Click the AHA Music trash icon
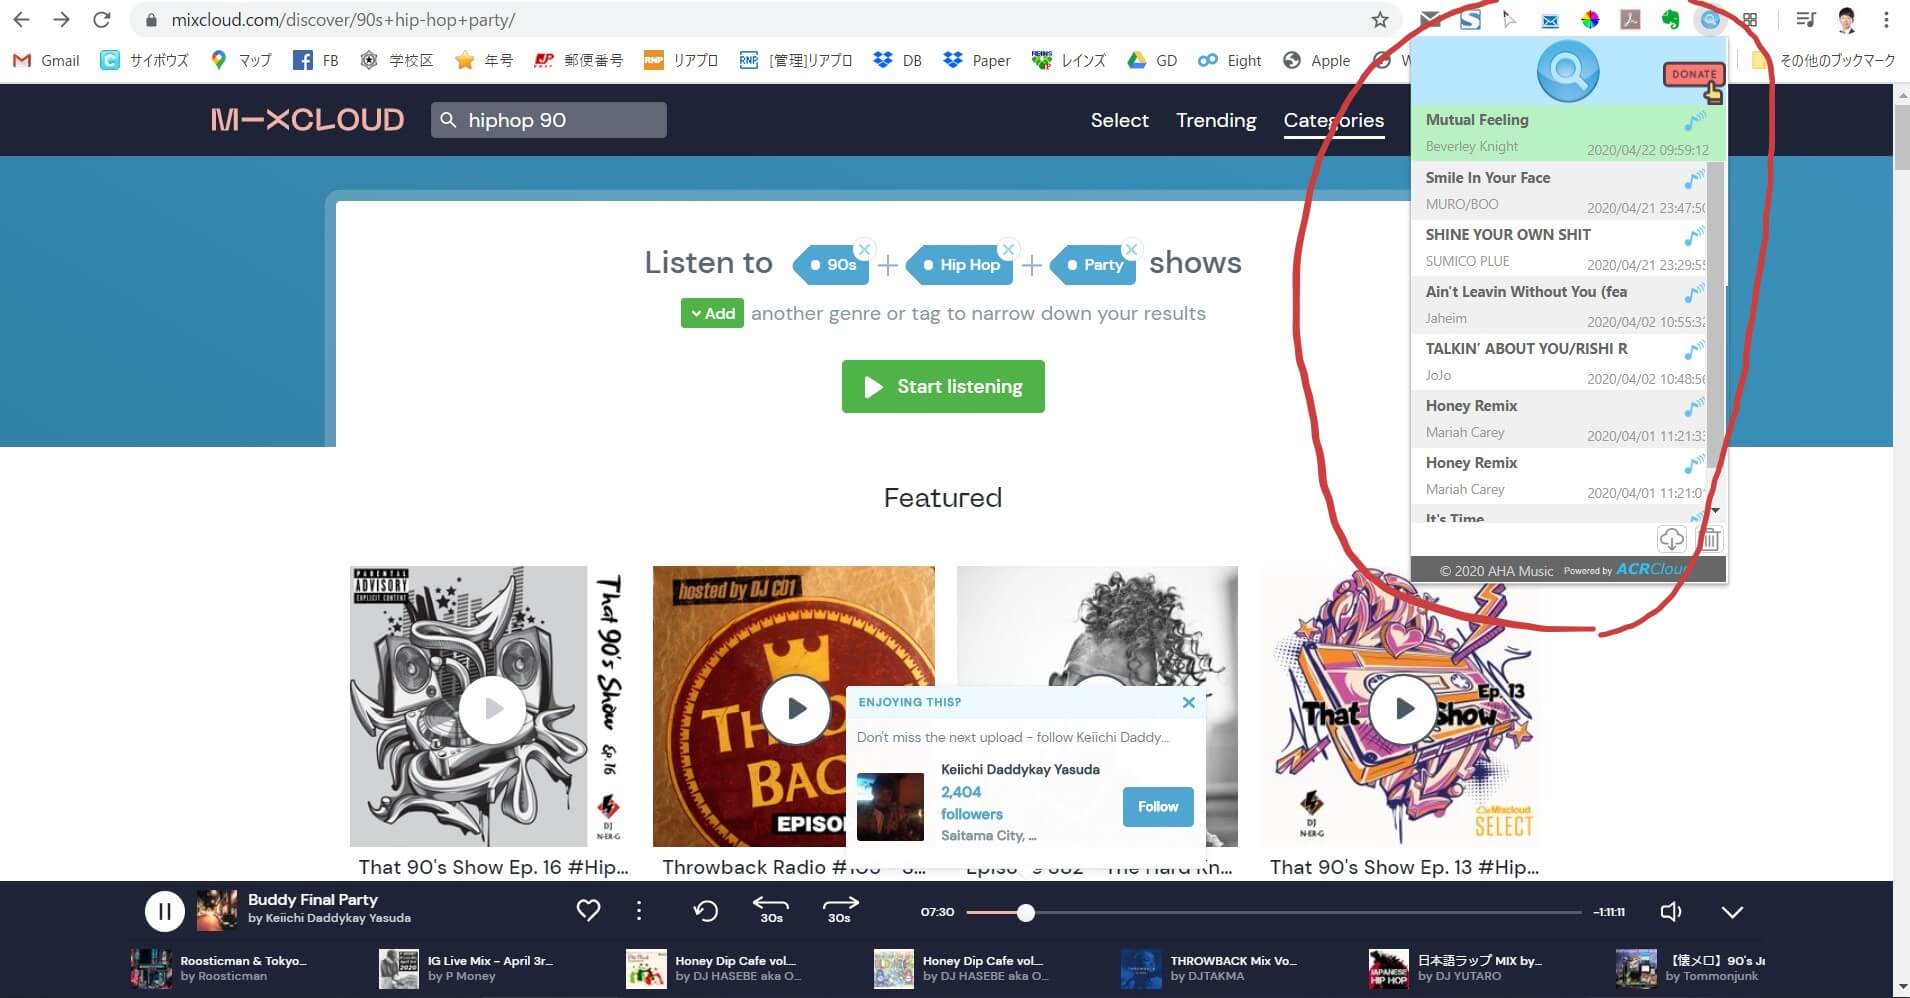The width and height of the screenshot is (1910, 998). (x=1709, y=540)
